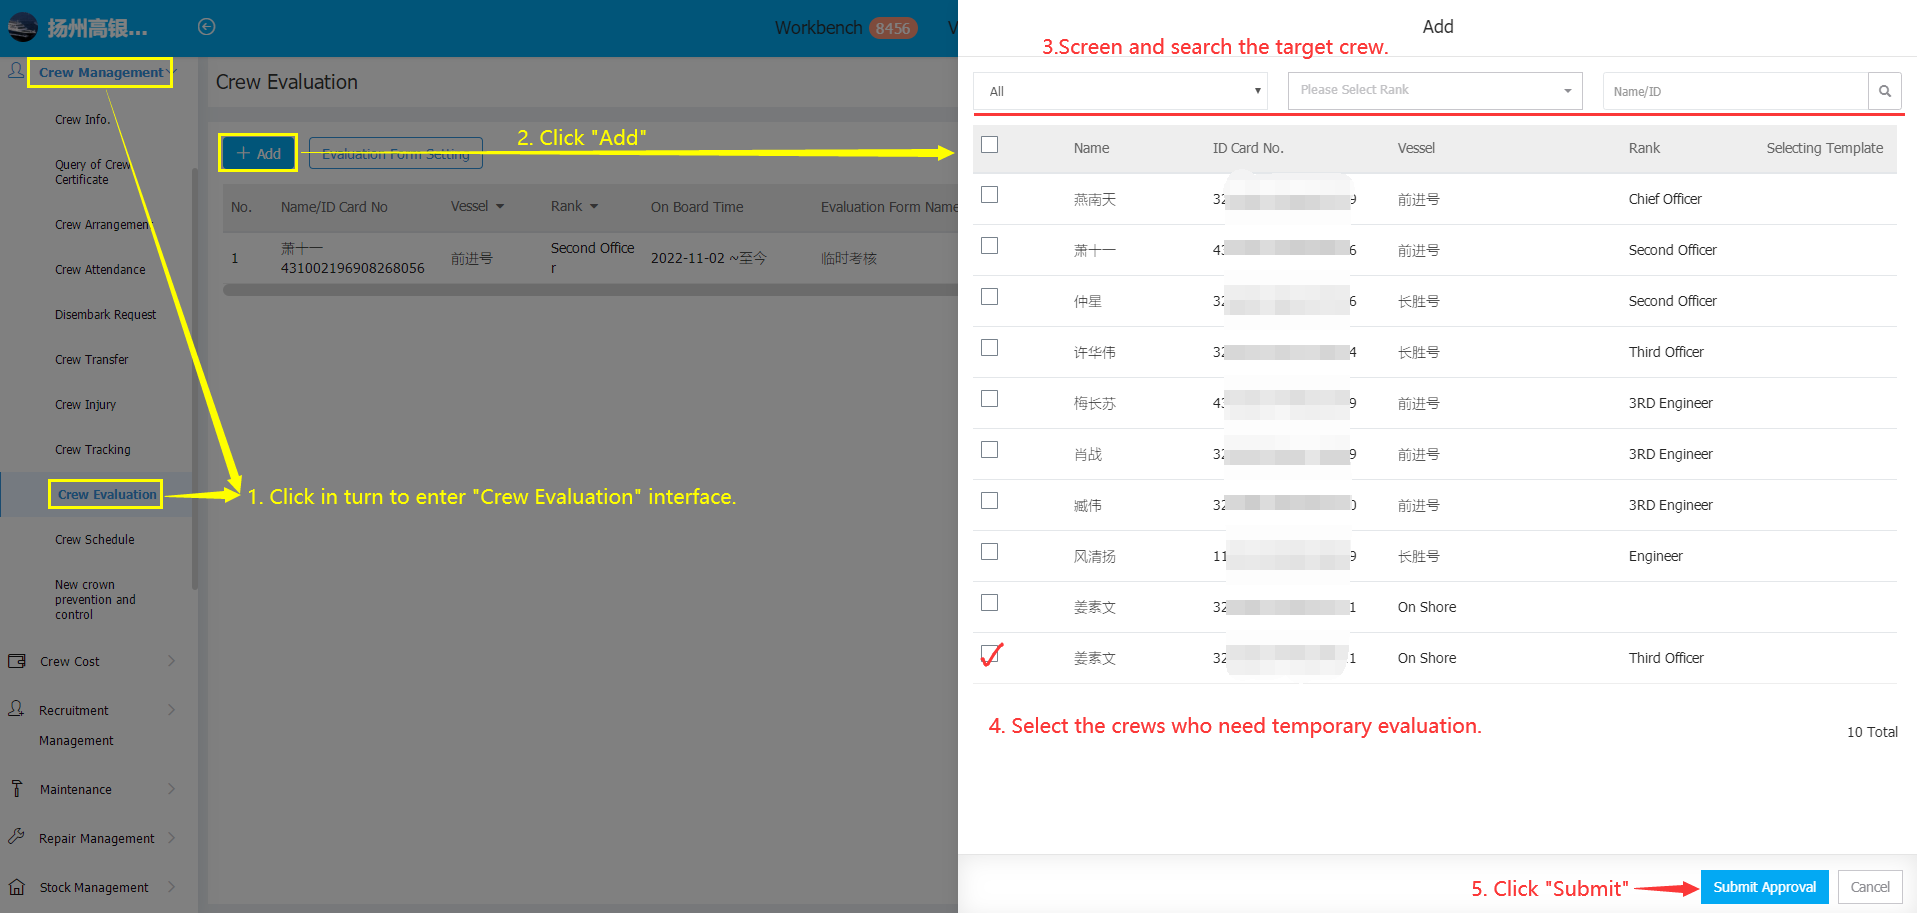
Task: Click Crew Management menu header
Action: [100, 72]
